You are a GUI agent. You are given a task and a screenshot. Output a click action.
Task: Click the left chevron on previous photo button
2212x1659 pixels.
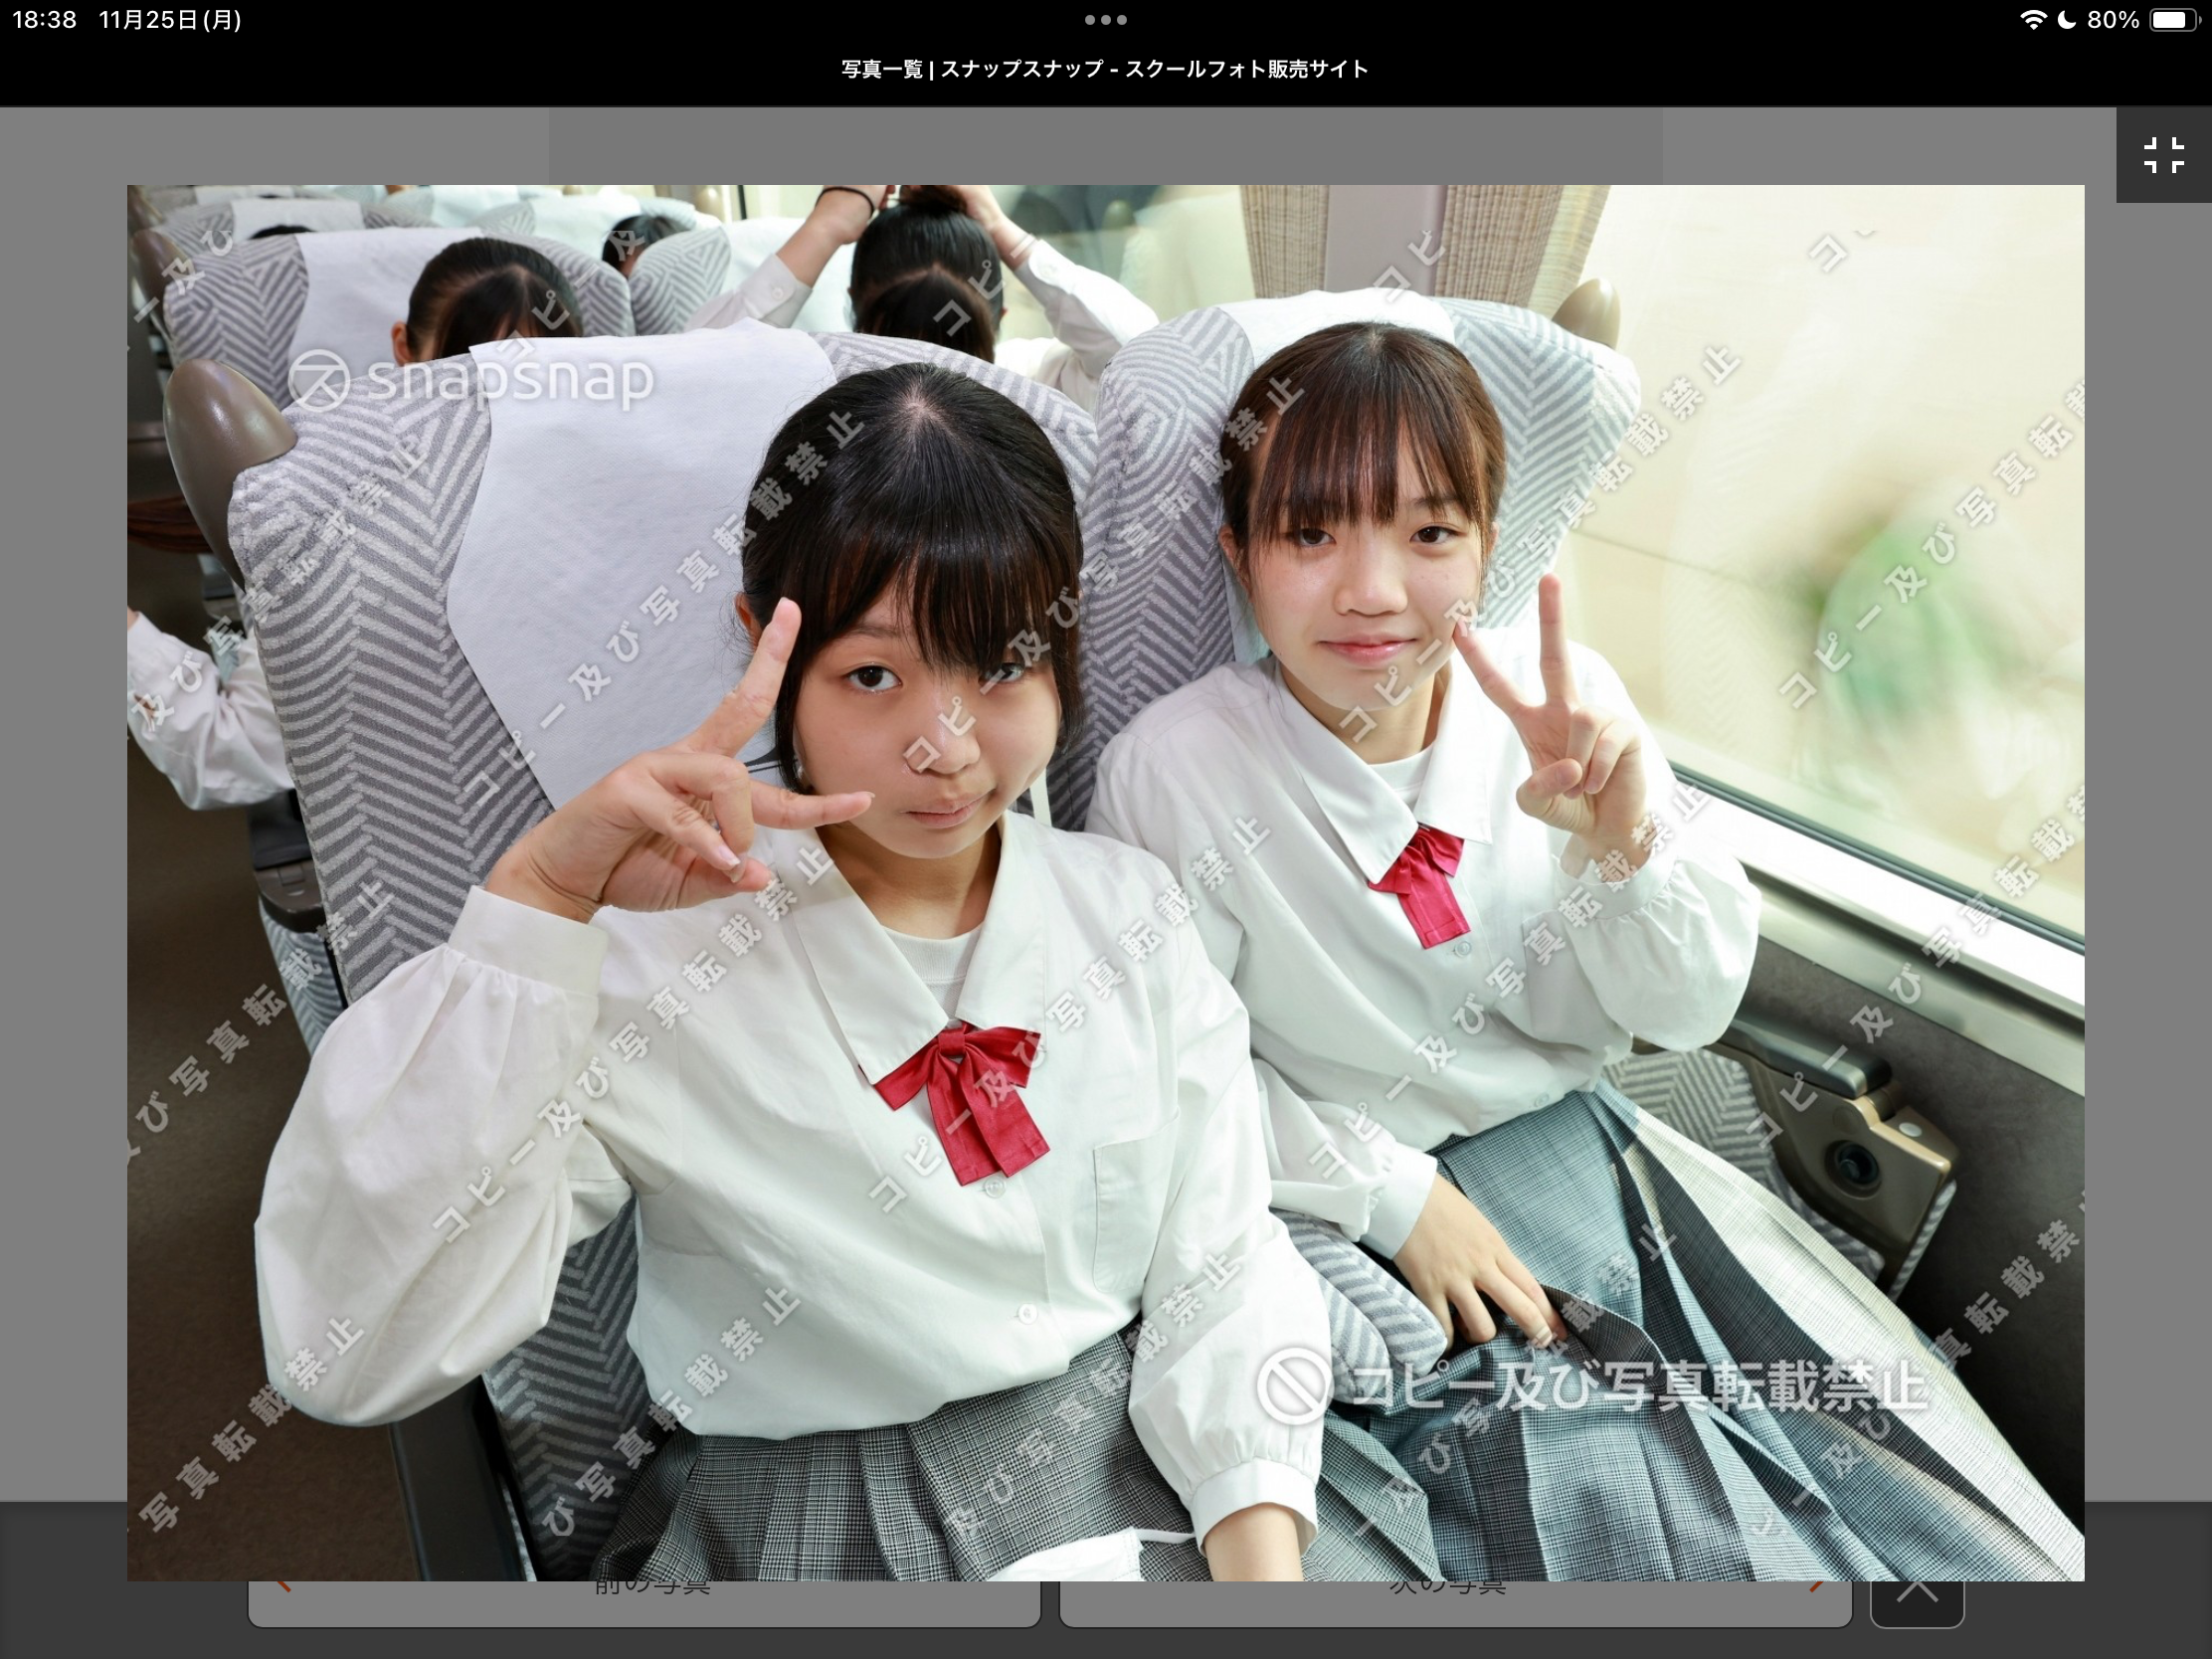point(284,1590)
